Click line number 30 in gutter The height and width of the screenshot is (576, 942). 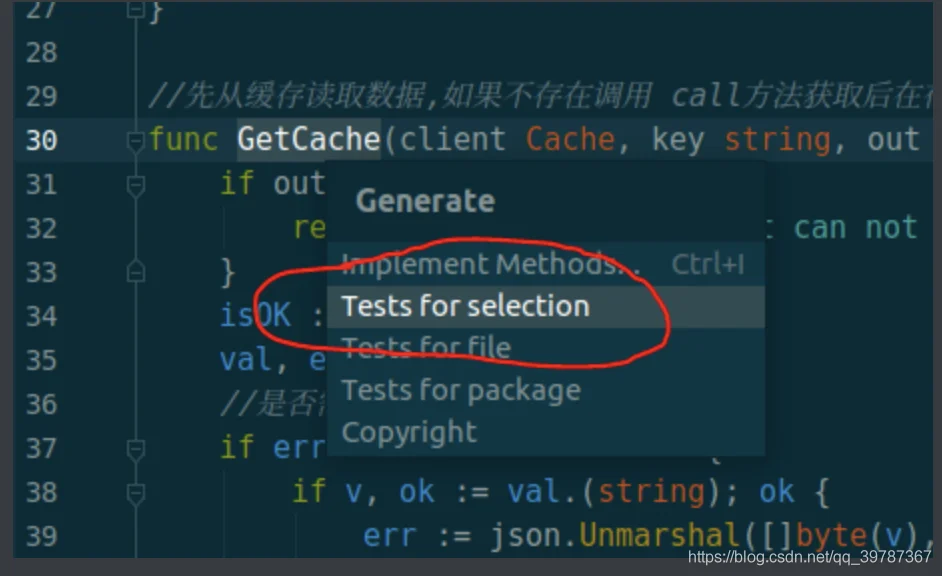[41, 141]
